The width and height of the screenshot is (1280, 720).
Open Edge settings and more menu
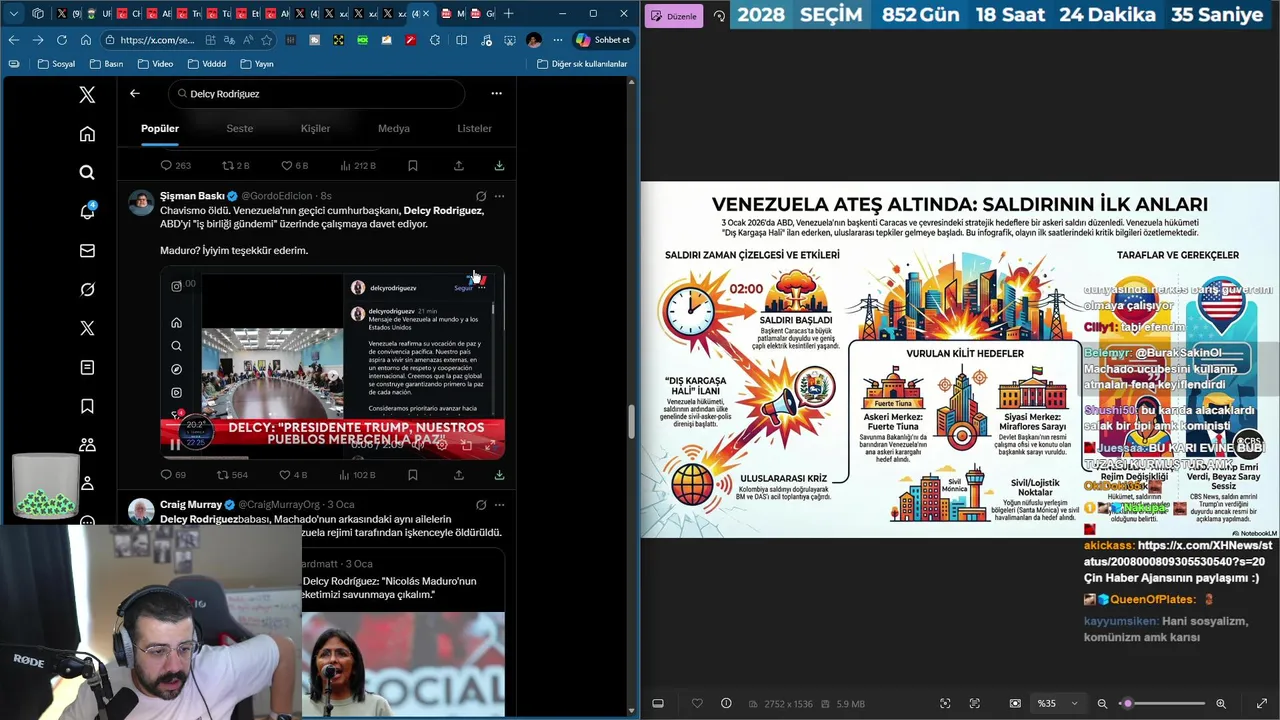557,40
